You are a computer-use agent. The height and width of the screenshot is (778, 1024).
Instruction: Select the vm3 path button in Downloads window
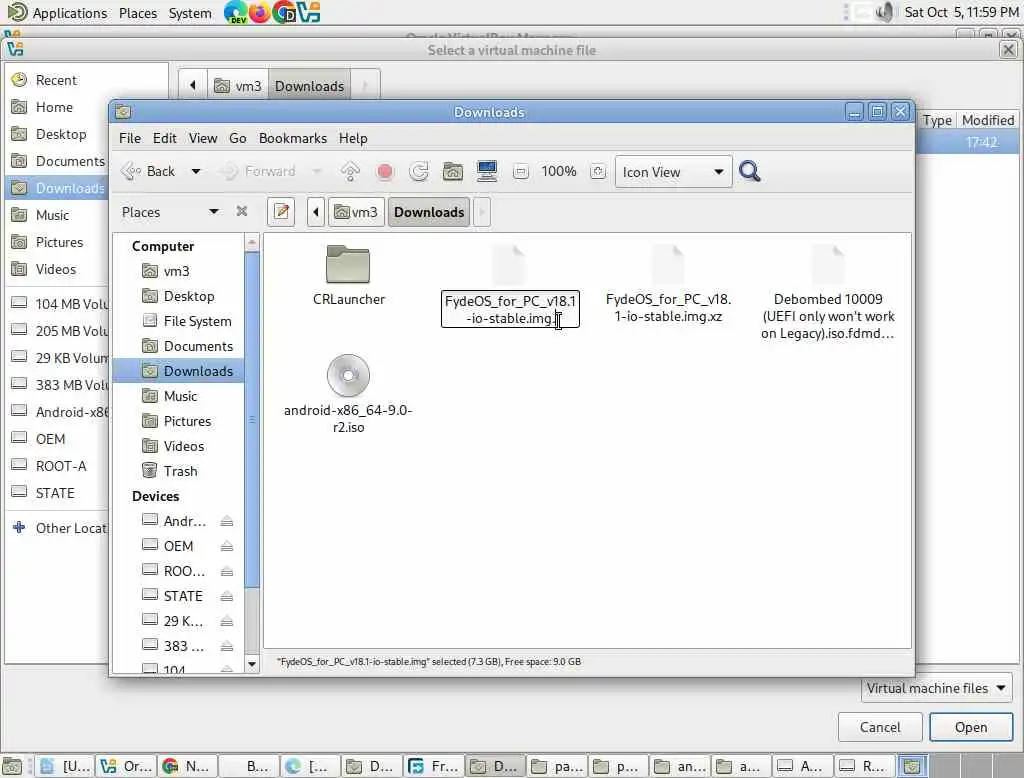coord(356,212)
